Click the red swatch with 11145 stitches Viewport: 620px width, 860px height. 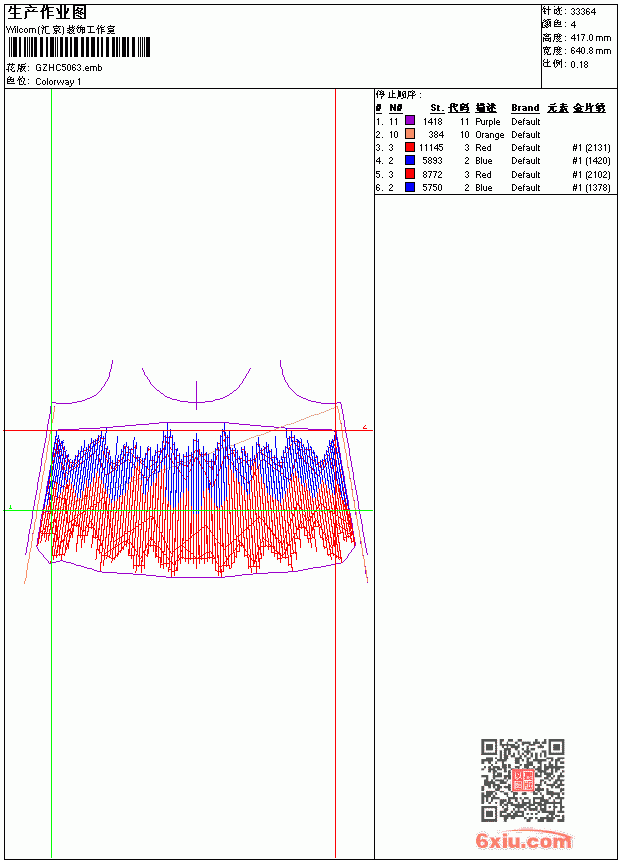(410, 147)
